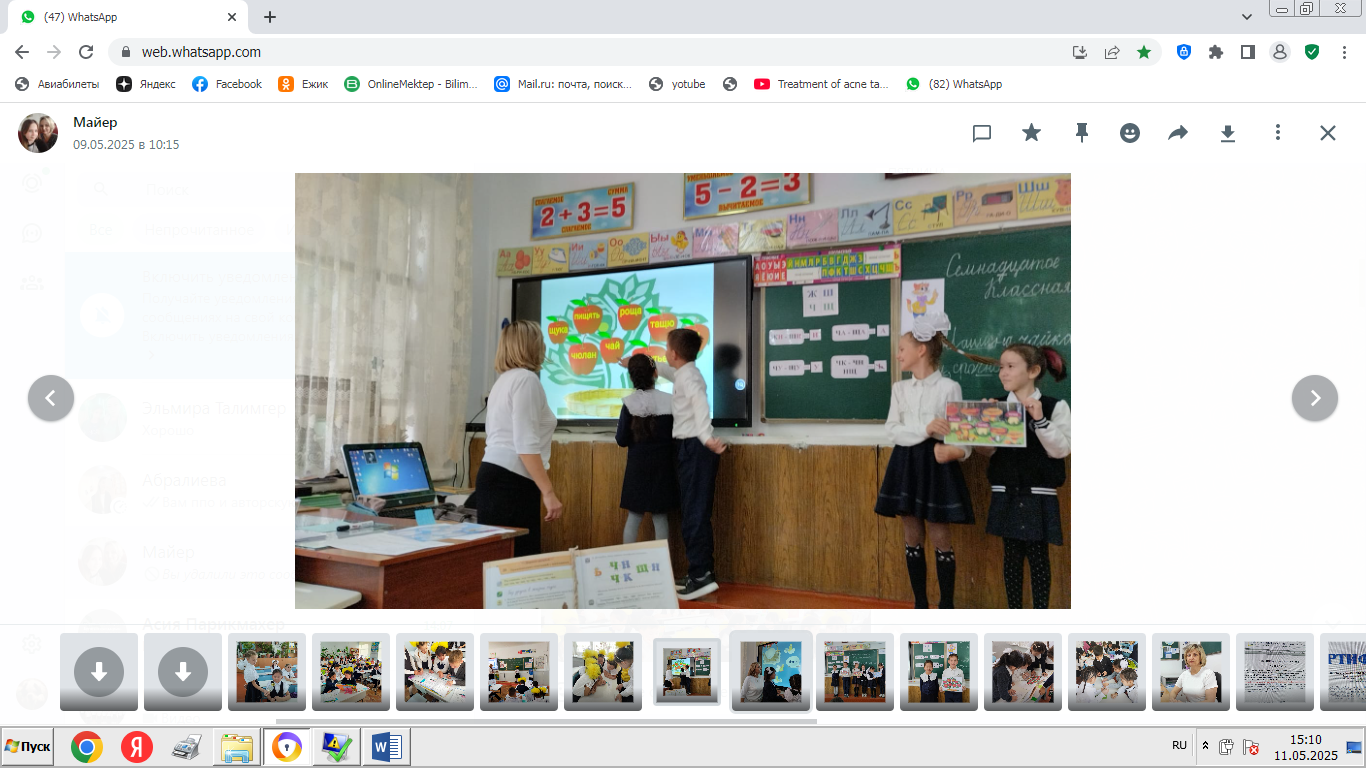Star this photo message
Screen dimensions: 1366x768
[x=1031, y=133]
